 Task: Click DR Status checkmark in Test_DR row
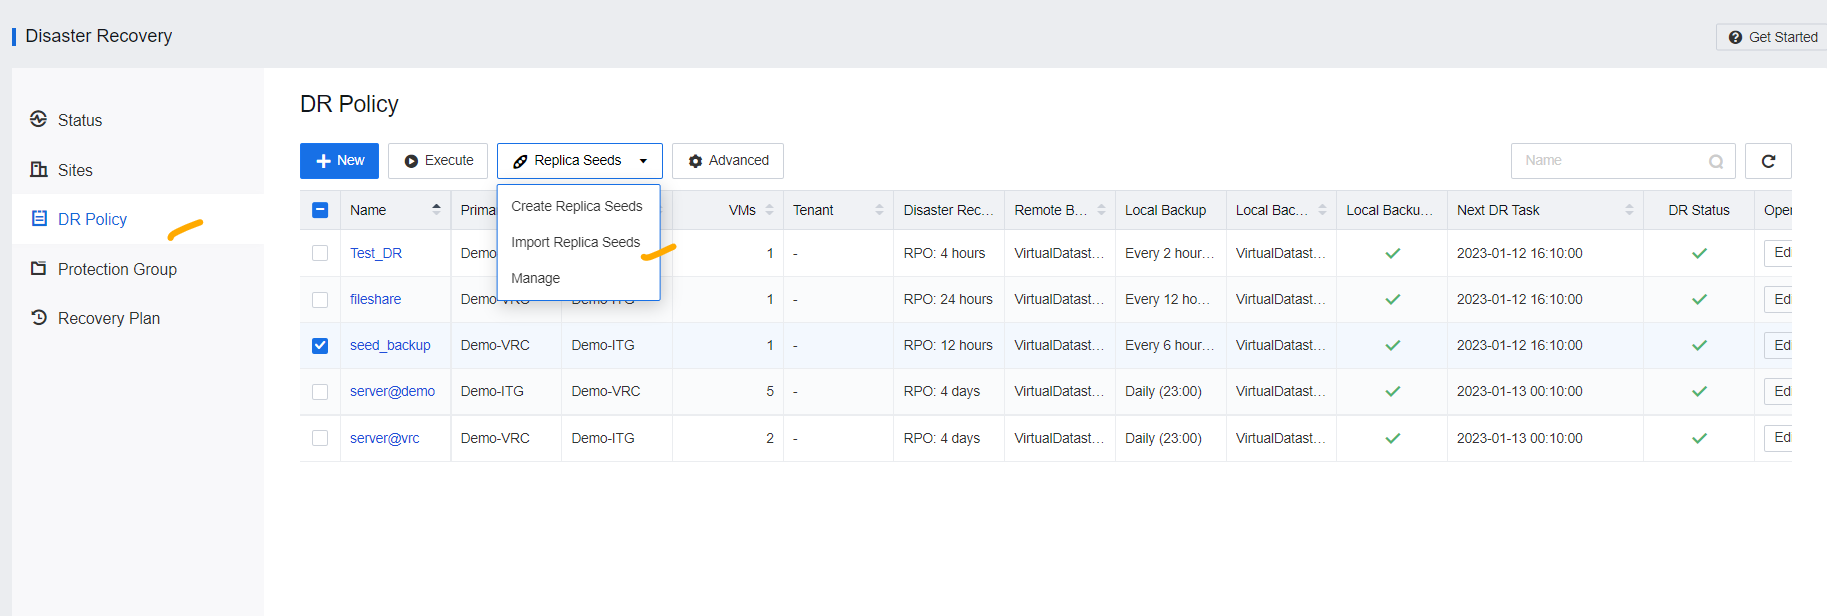1699,253
